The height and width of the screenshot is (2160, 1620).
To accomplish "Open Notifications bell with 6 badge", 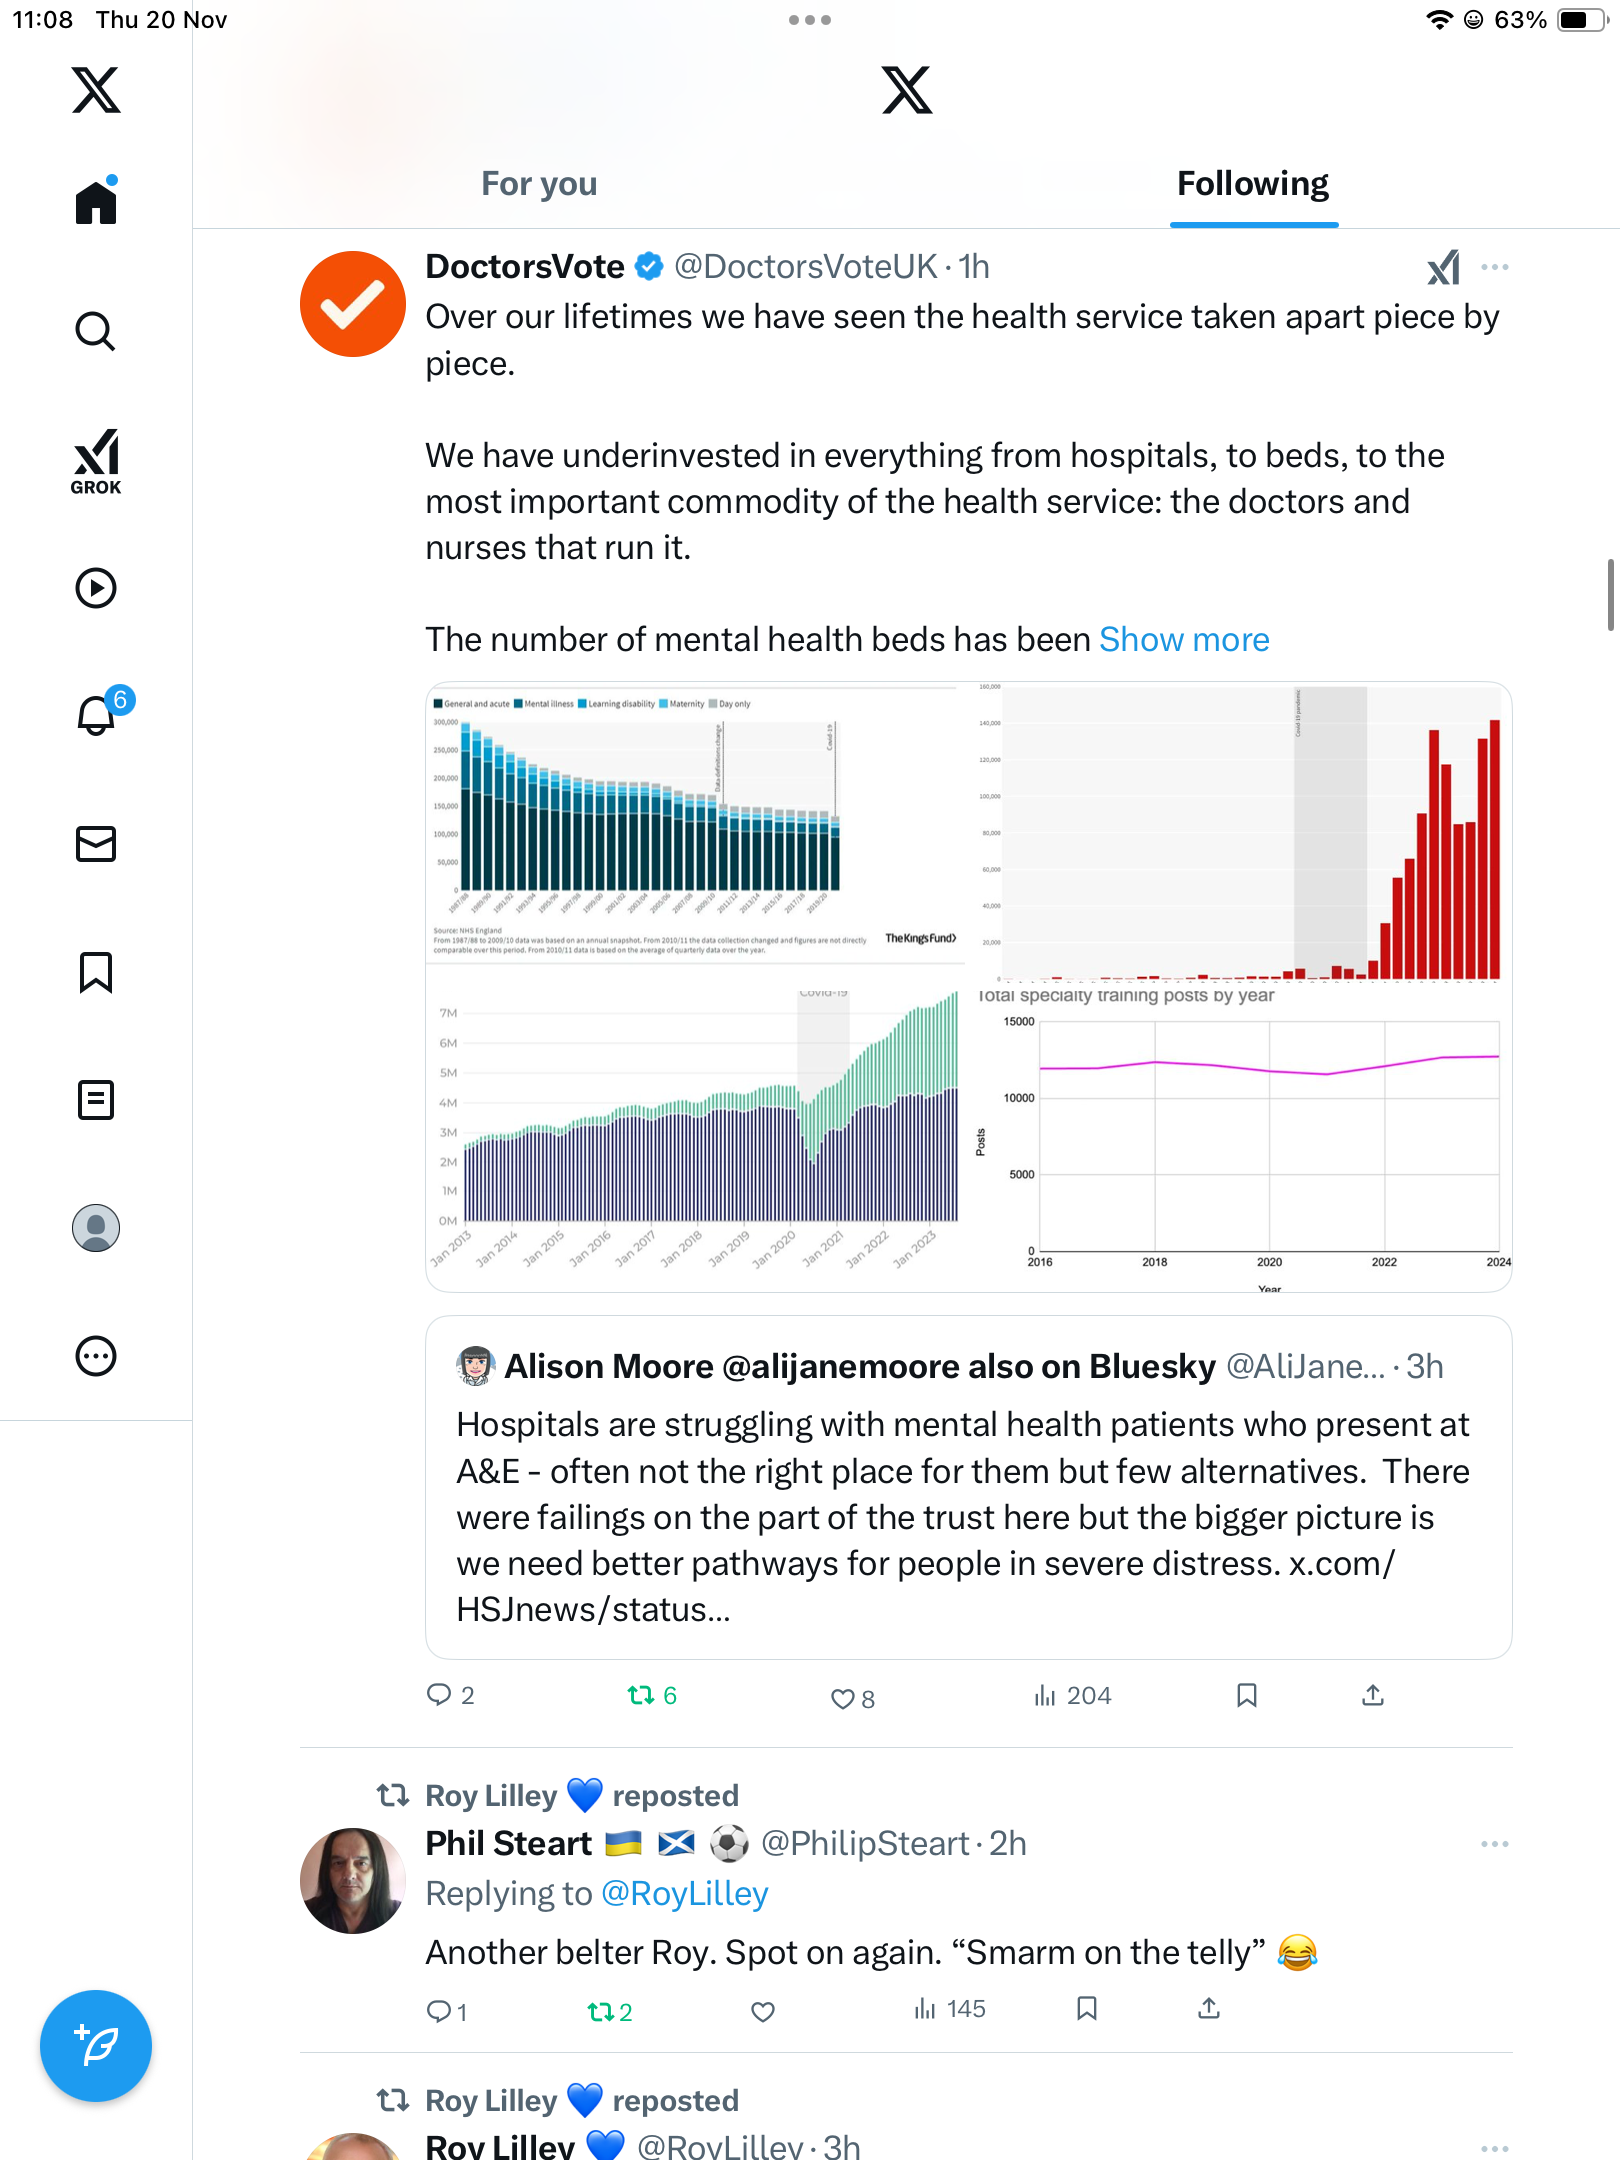I will coord(98,715).
